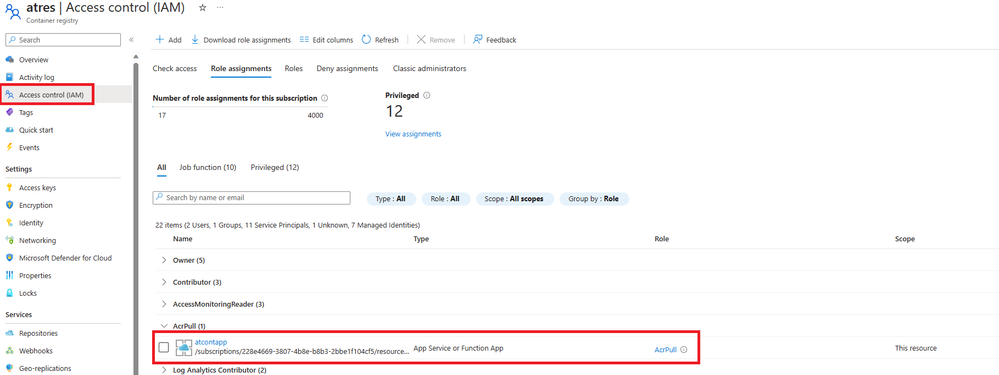999x375 pixels.
Task: Open the atcontapp link
Action: pos(211,343)
